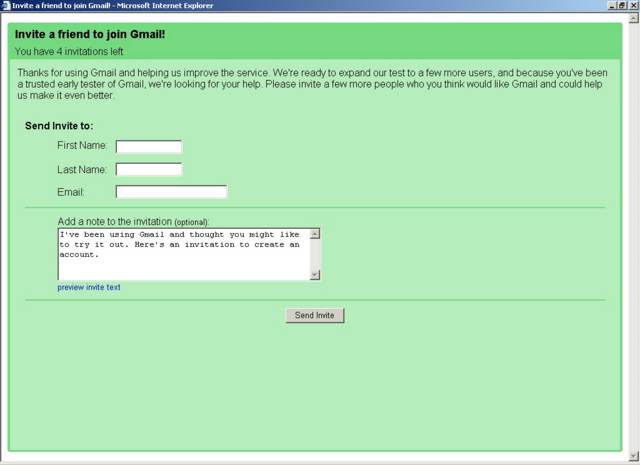Click the "Last Name:" label
Viewport: 640px width, 465px height.
pyautogui.click(x=82, y=169)
